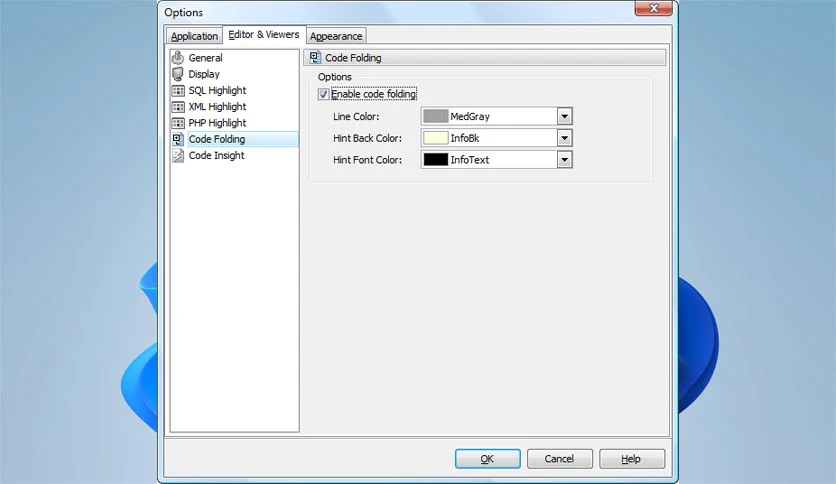Switch to the Appearance tab

[x=336, y=36]
